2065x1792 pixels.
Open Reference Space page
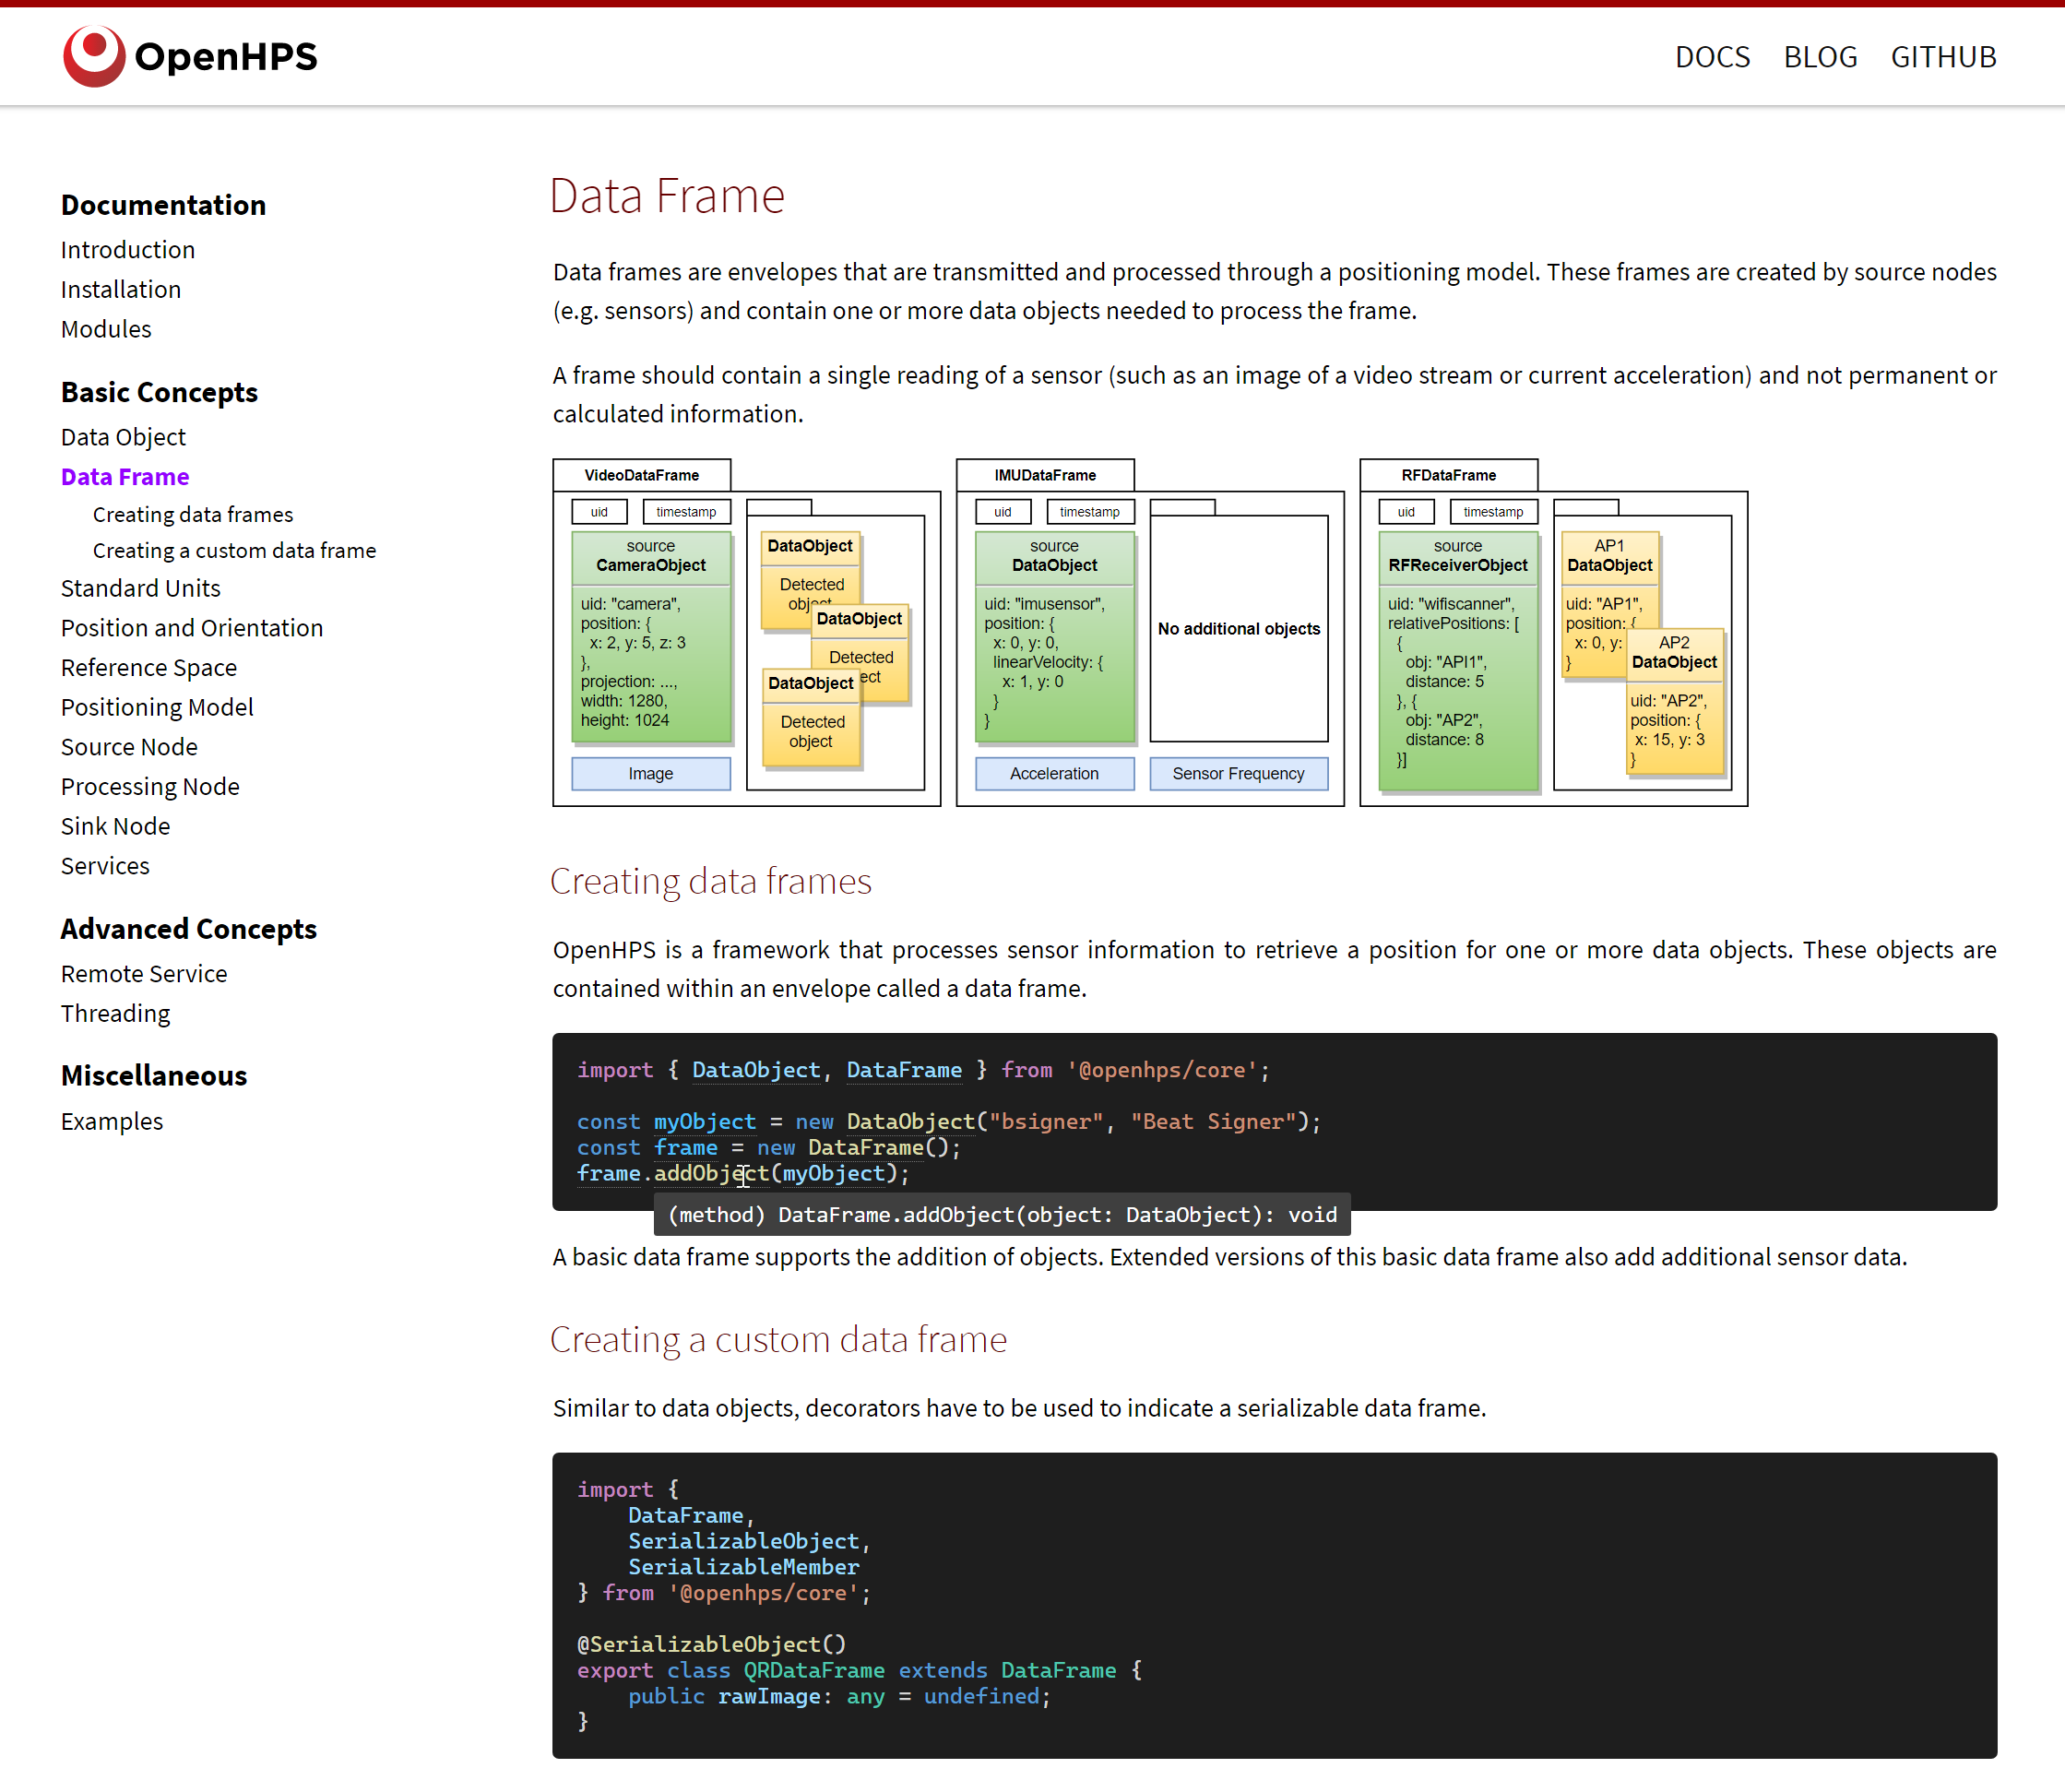pyautogui.click(x=149, y=668)
